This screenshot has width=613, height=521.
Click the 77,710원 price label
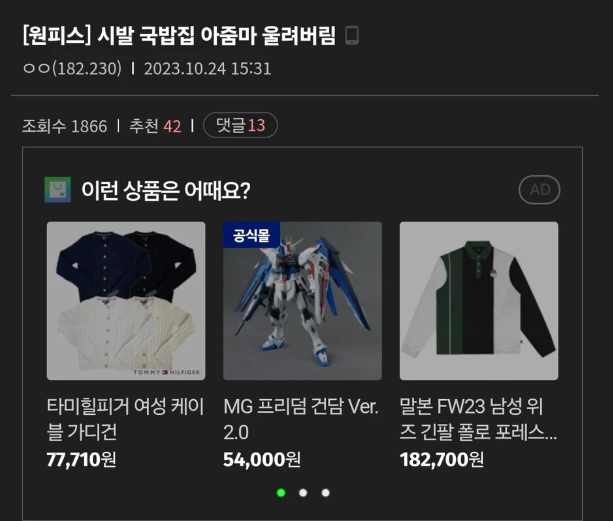(x=81, y=460)
